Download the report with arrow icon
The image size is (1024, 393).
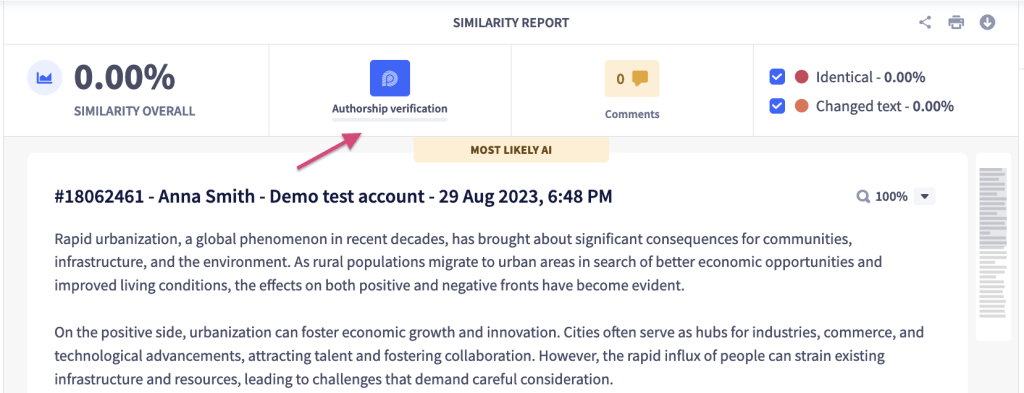coord(987,23)
